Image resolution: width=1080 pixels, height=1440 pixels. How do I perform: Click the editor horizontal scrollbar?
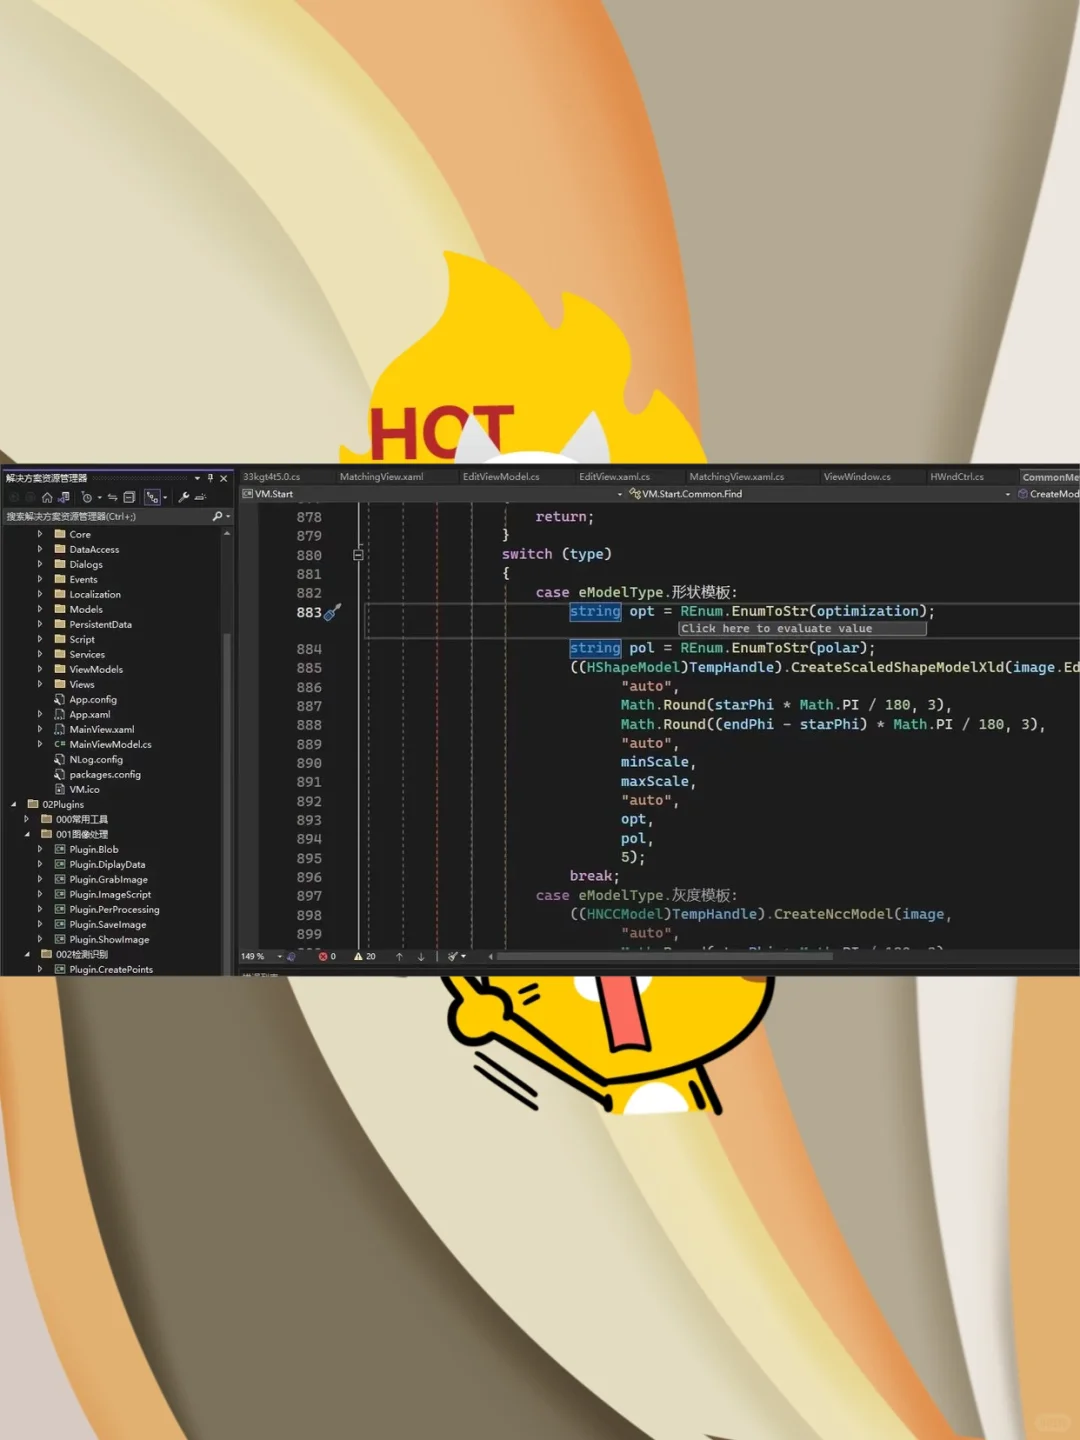click(x=665, y=957)
